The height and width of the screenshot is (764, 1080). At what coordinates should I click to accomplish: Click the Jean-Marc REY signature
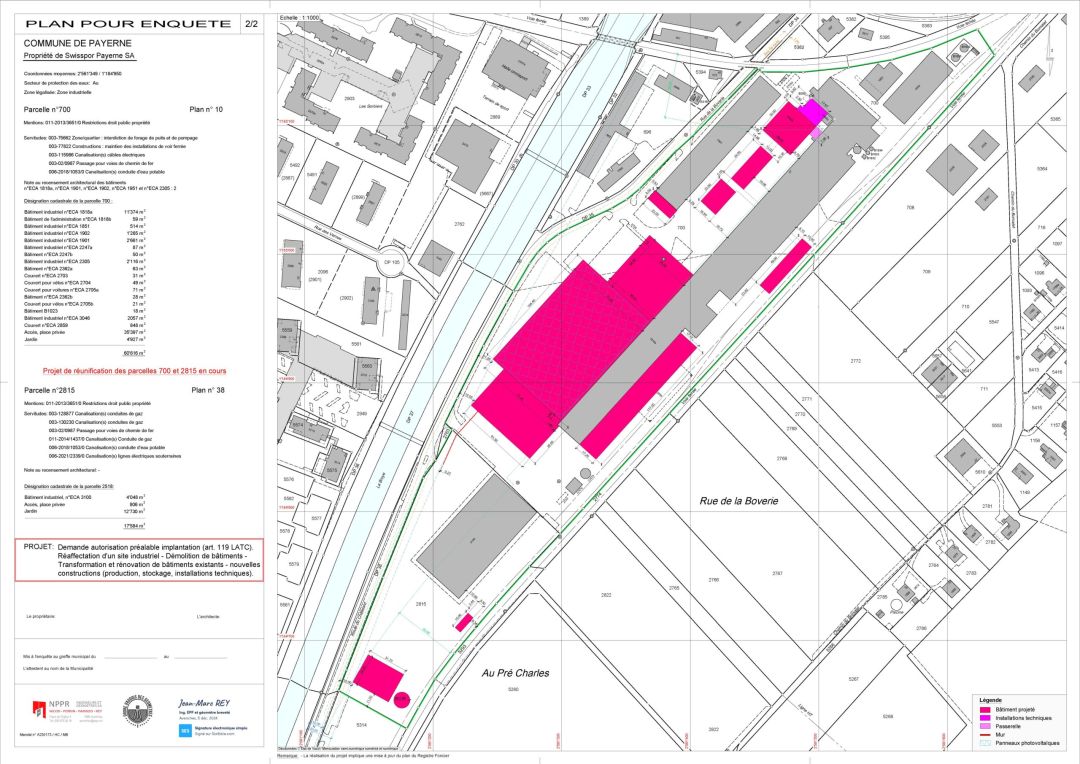205,704
